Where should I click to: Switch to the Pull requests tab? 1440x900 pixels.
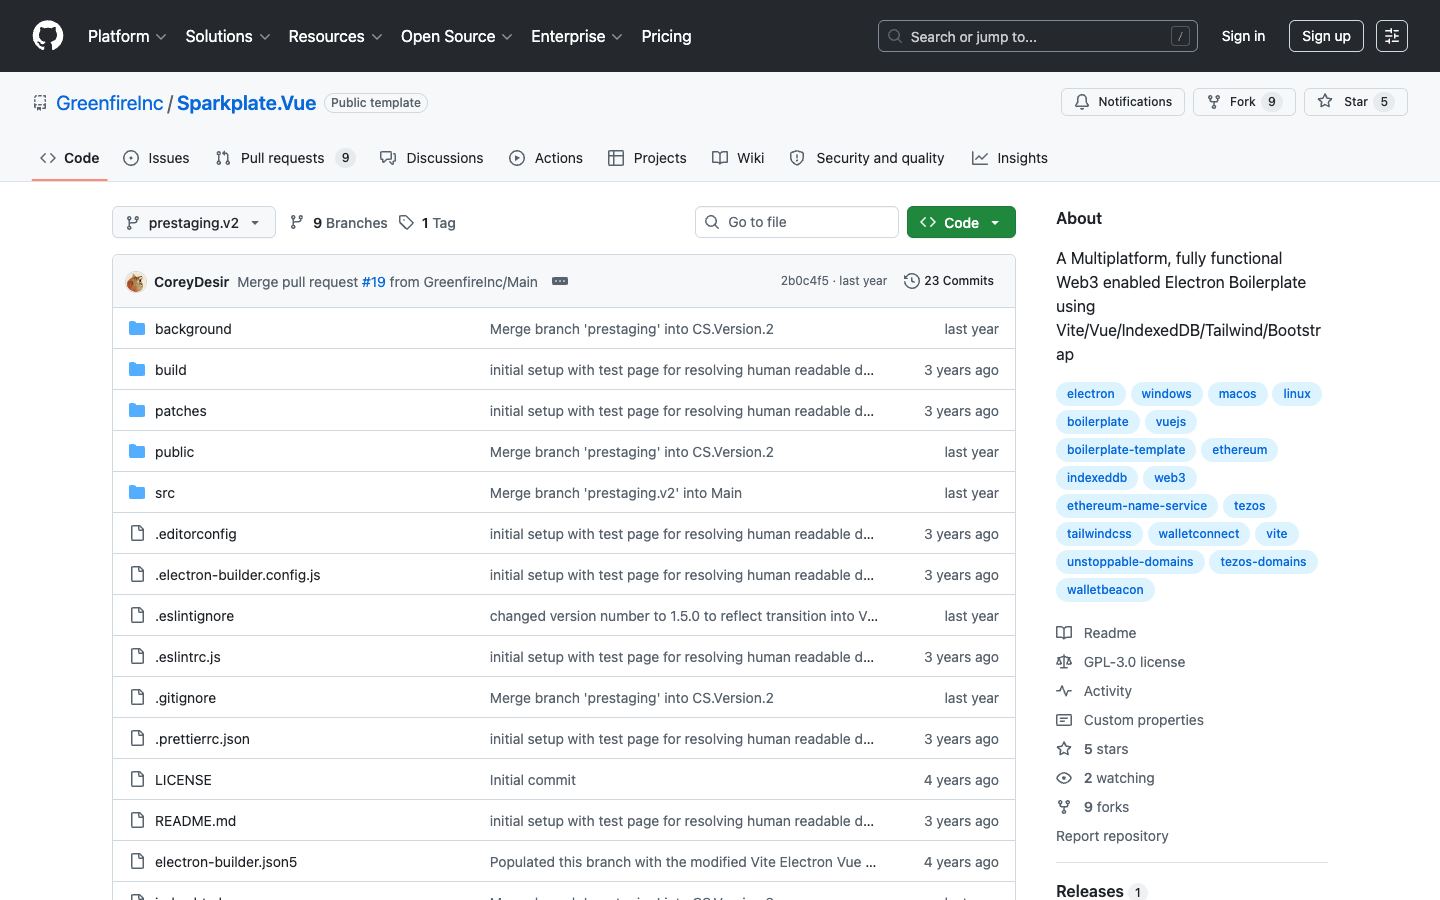(285, 158)
